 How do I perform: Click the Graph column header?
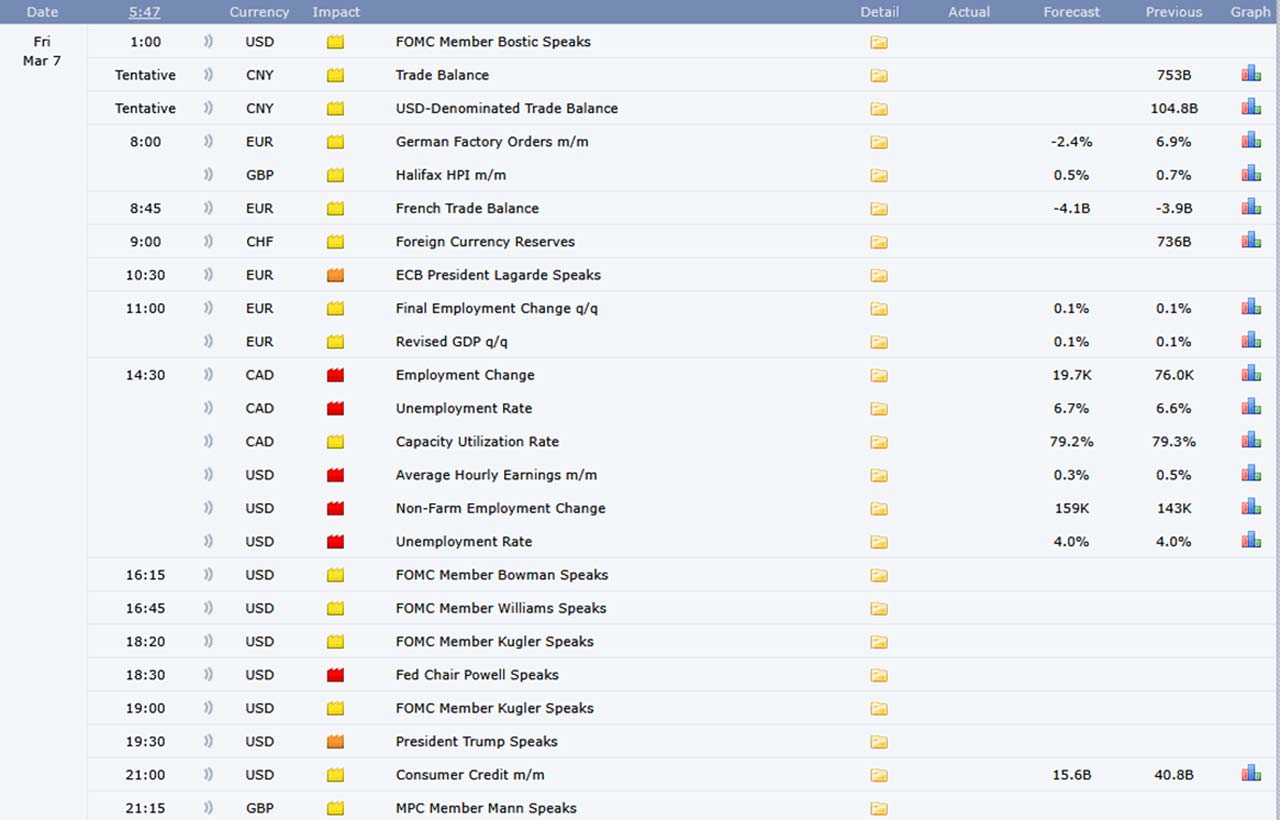pyautogui.click(x=1250, y=12)
